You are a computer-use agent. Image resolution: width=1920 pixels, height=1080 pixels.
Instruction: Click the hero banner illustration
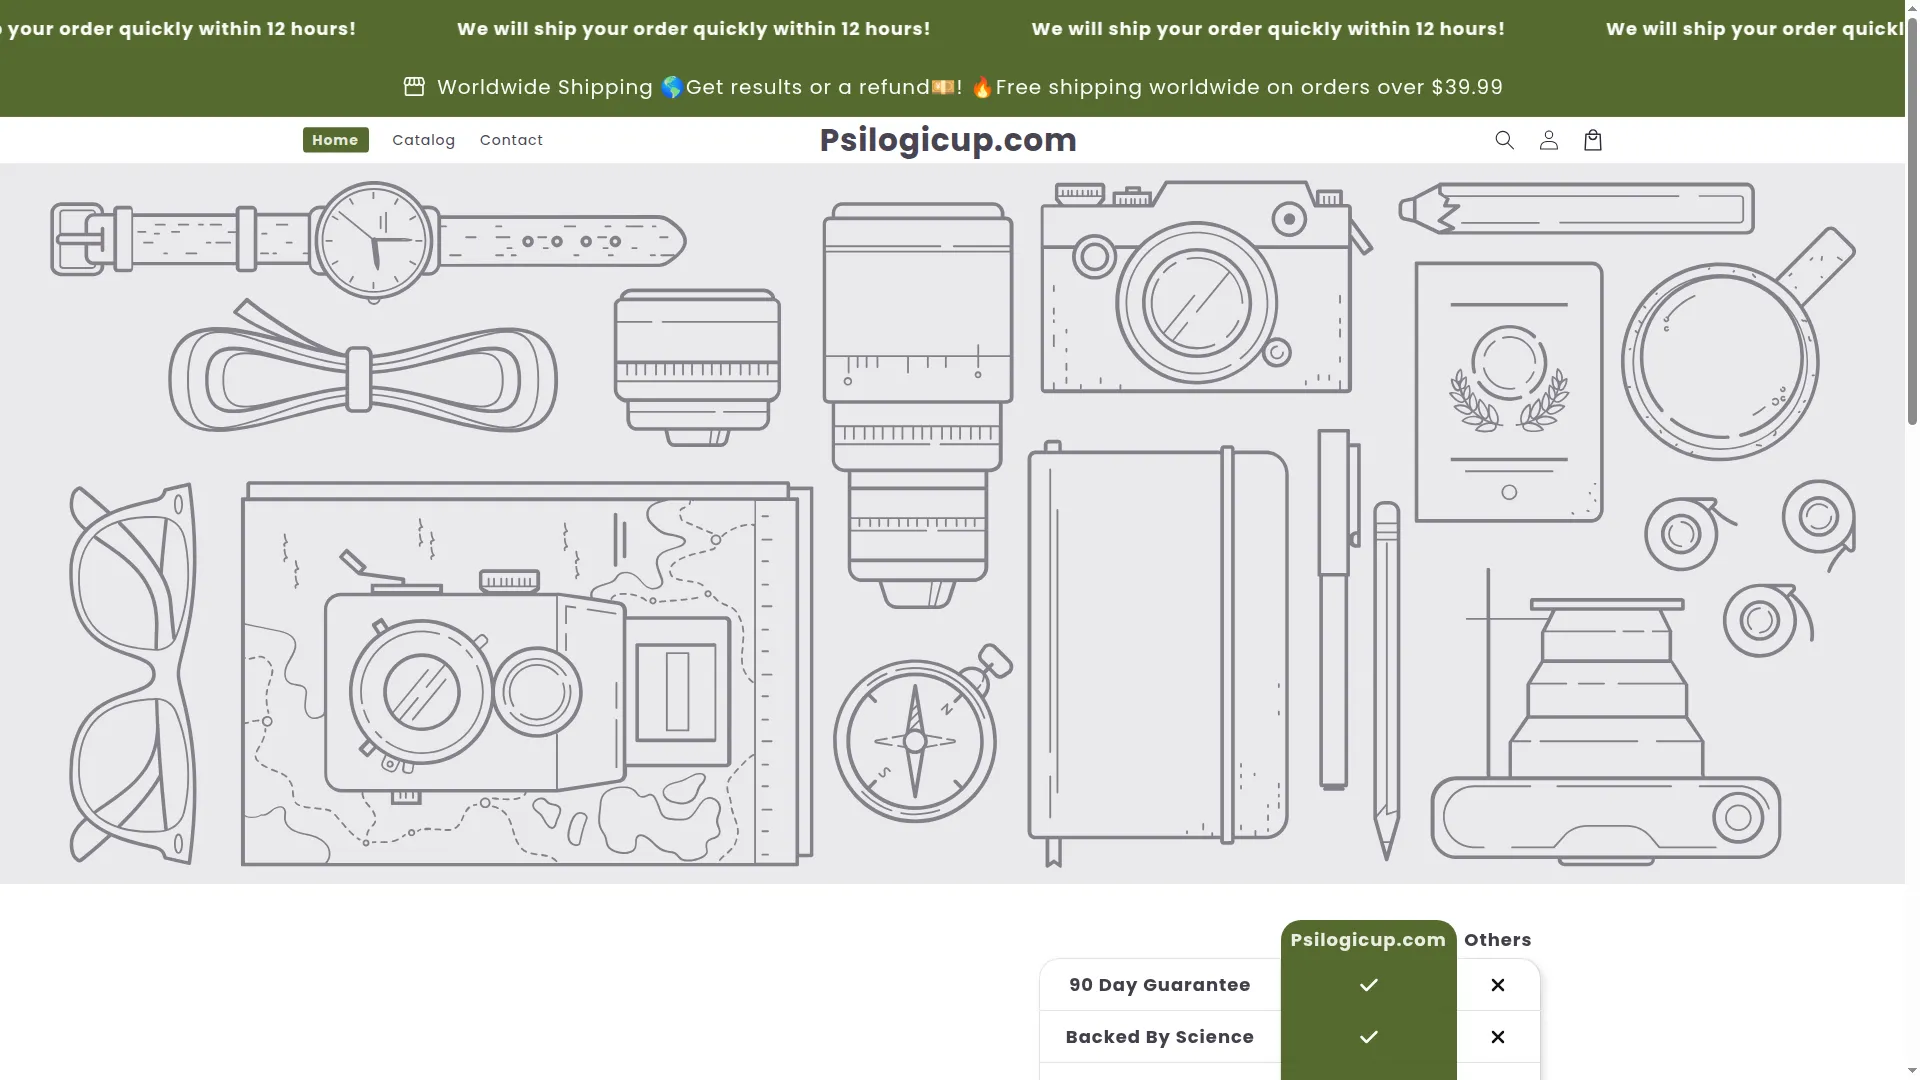[x=952, y=523]
